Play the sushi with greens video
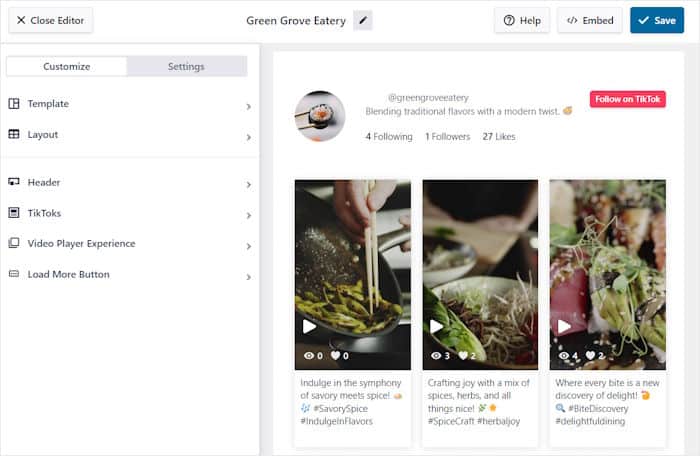The image size is (700, 456). coord(564,326)
